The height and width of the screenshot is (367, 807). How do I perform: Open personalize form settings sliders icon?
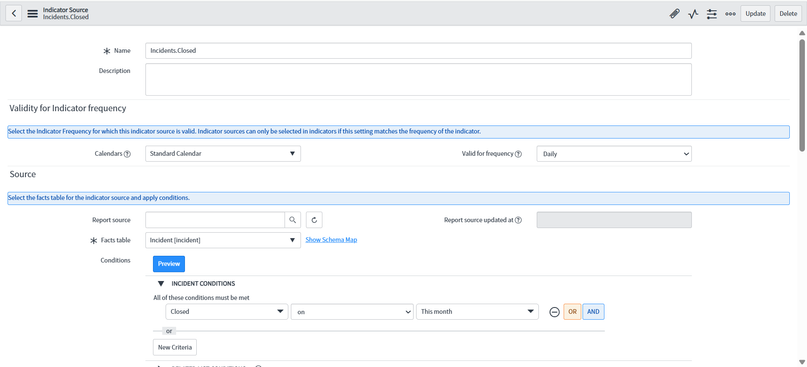coord(712,14)
